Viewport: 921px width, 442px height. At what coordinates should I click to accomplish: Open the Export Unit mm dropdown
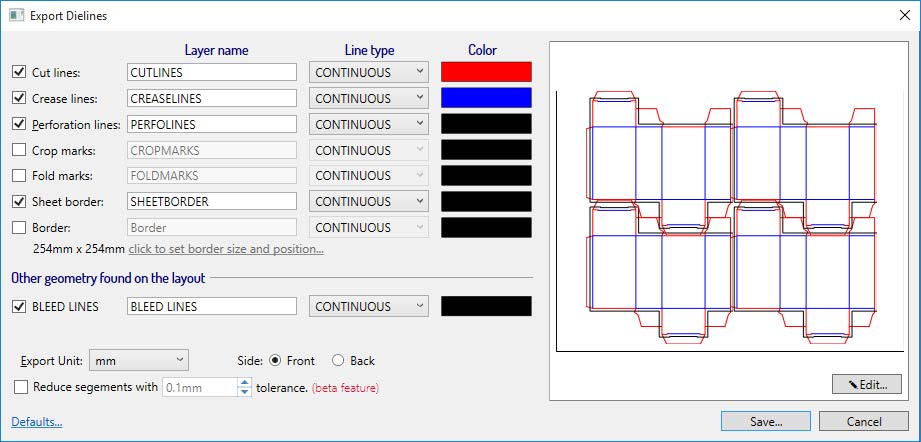(x=139, y=360)
